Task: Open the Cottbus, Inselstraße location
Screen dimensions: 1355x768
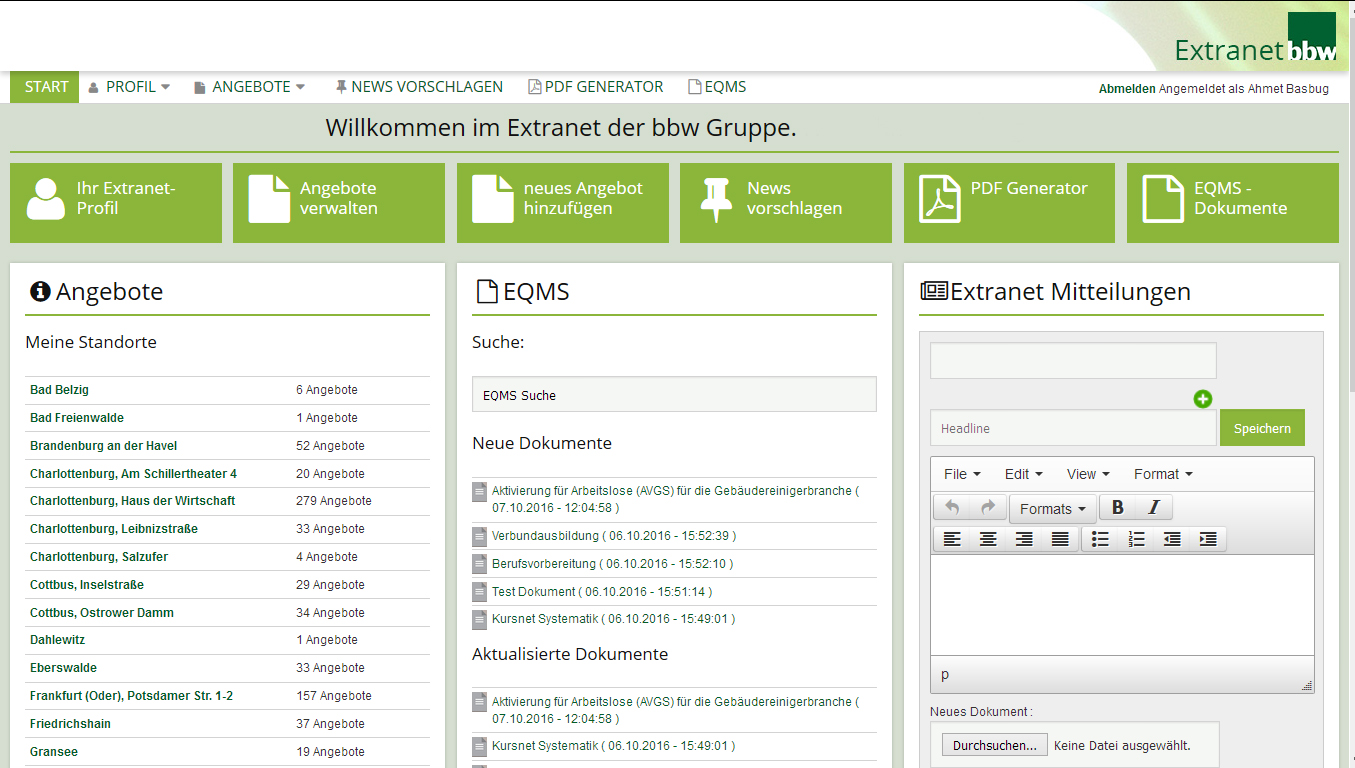Action: 87,585
